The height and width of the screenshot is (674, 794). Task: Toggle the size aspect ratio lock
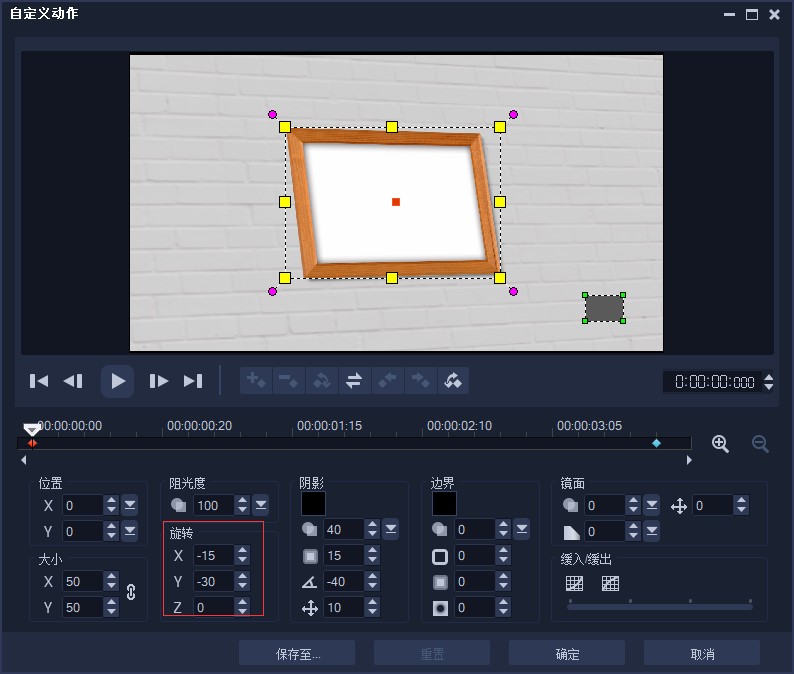(130, 592)
